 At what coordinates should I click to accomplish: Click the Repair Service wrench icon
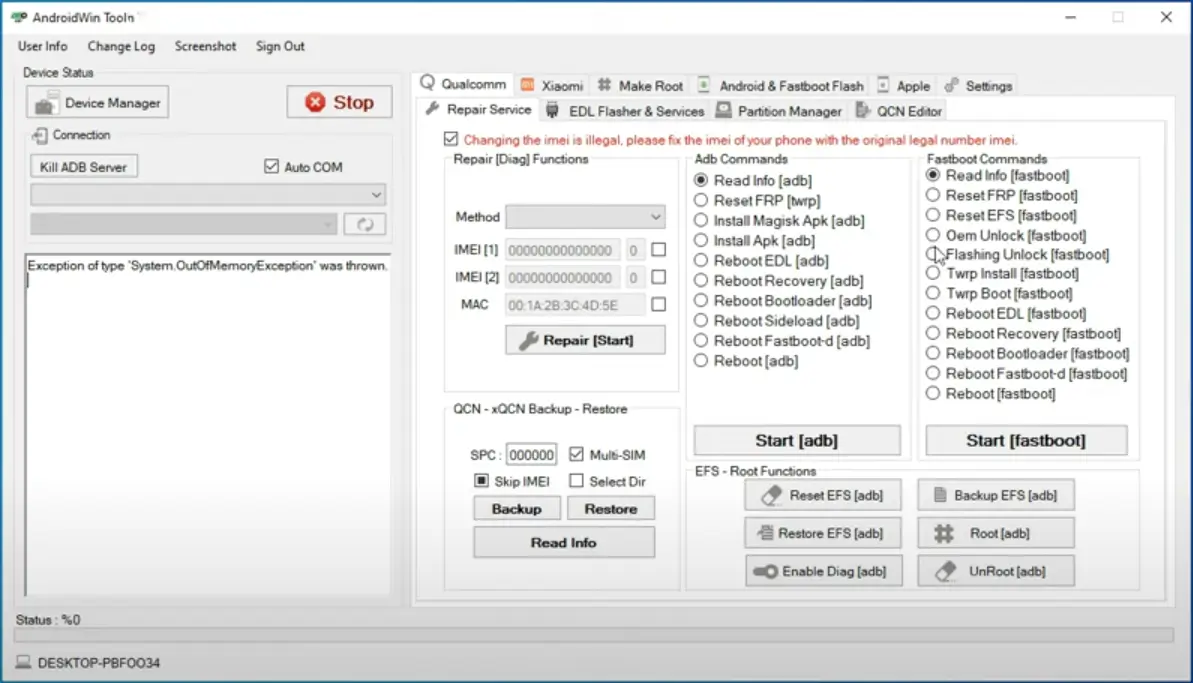tap(432, 108)
